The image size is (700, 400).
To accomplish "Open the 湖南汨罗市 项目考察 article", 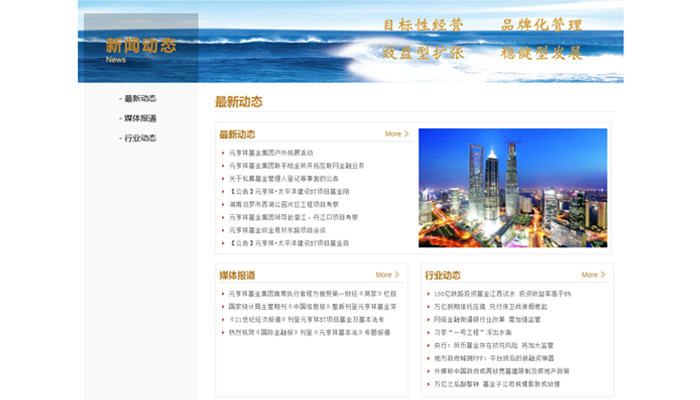I will click(283, 204).
